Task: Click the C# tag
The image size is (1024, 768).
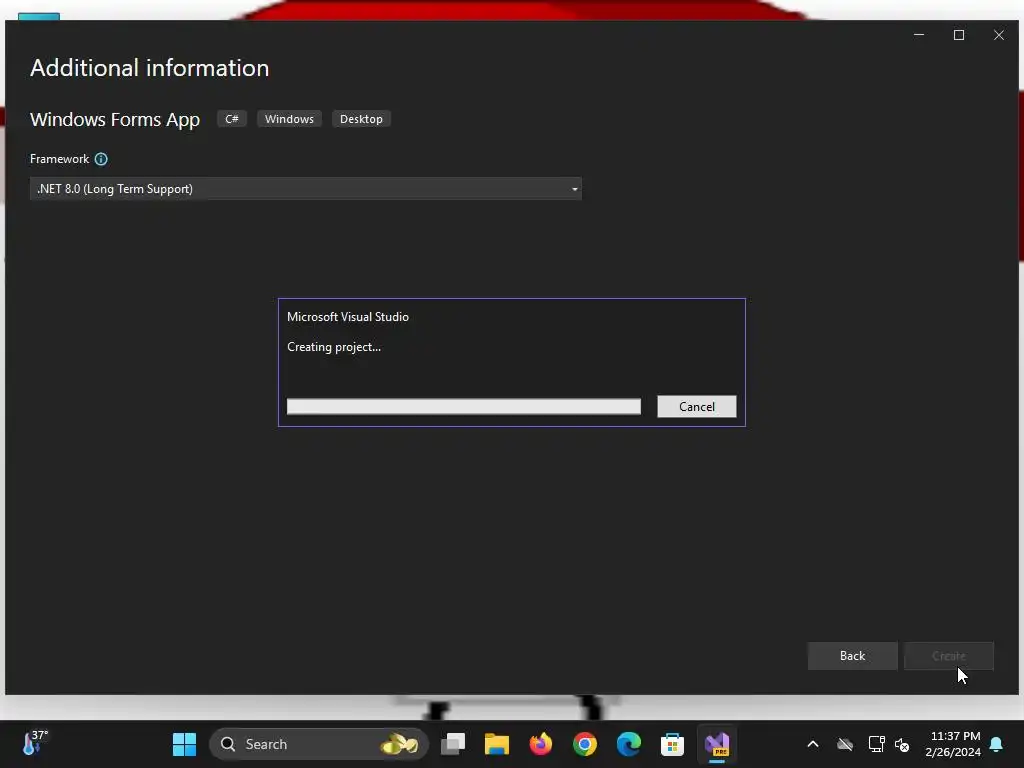Action: [x=232, y=119]
